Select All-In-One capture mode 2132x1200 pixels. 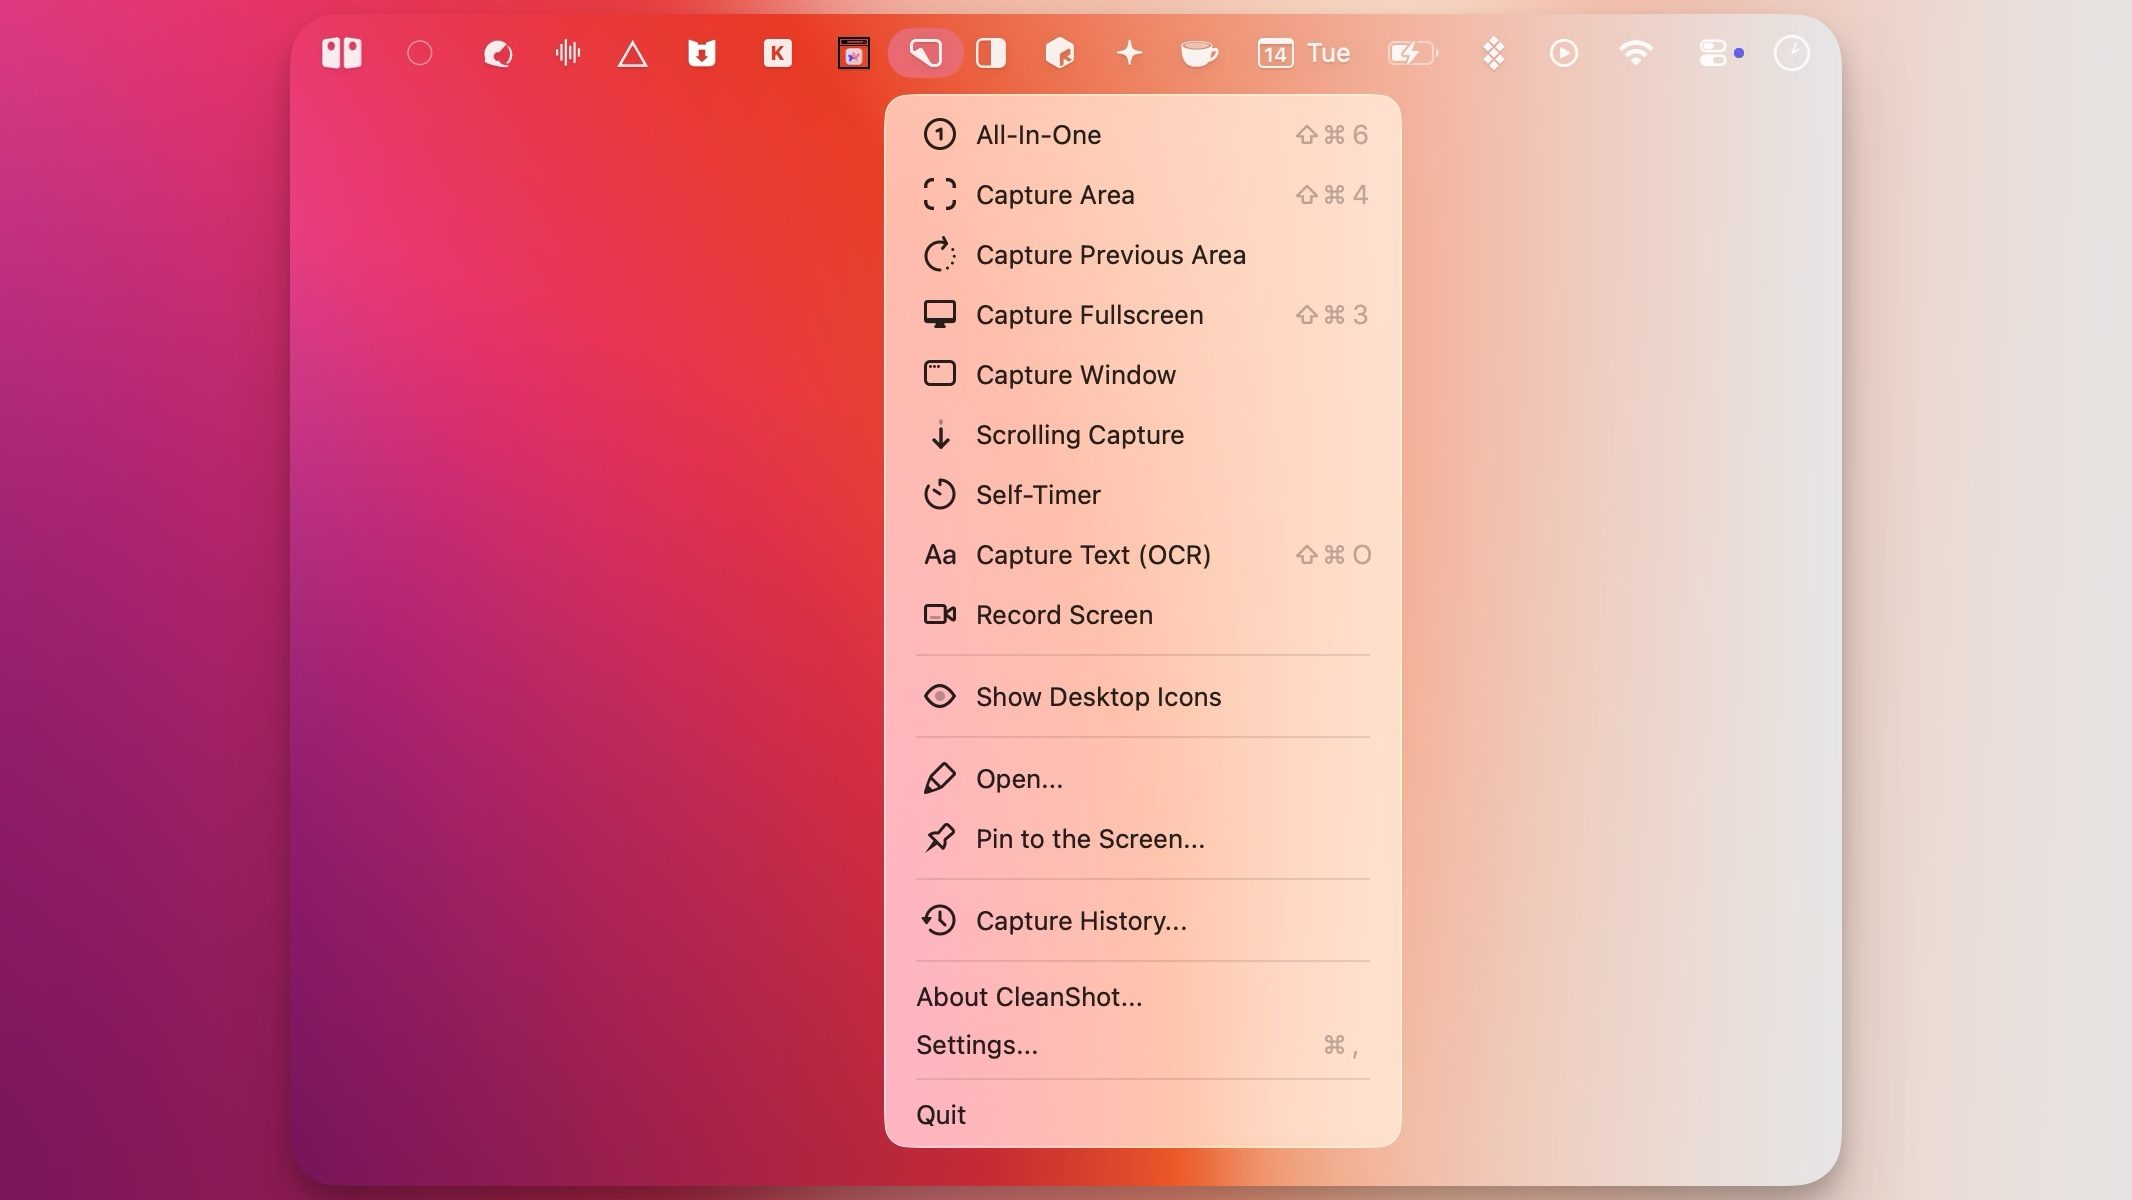1038,135
